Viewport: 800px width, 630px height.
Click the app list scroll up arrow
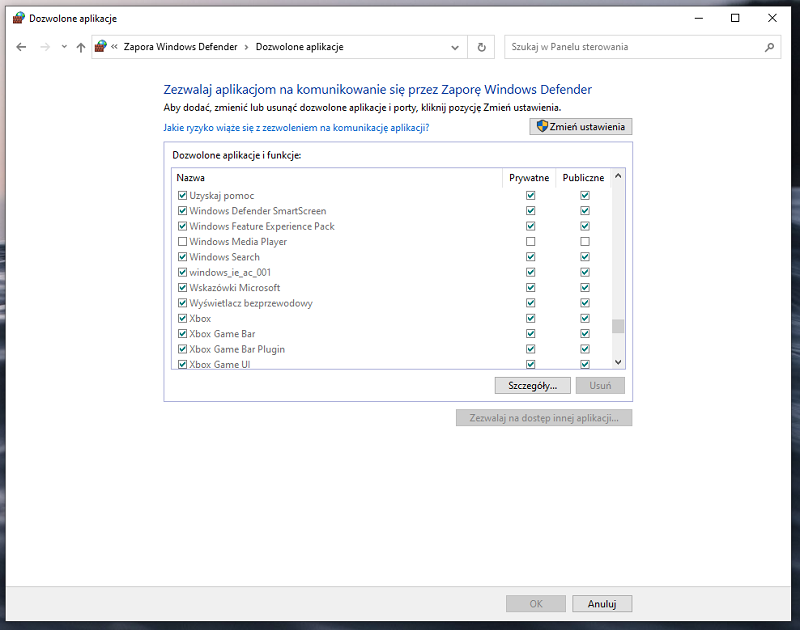click(x=618, y=176)
